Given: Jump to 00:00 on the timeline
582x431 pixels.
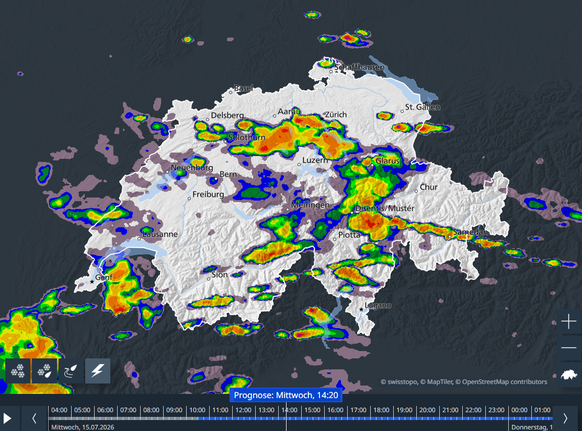Looking at the screenshot, I should pyautogui.click(x=520, y=410).
